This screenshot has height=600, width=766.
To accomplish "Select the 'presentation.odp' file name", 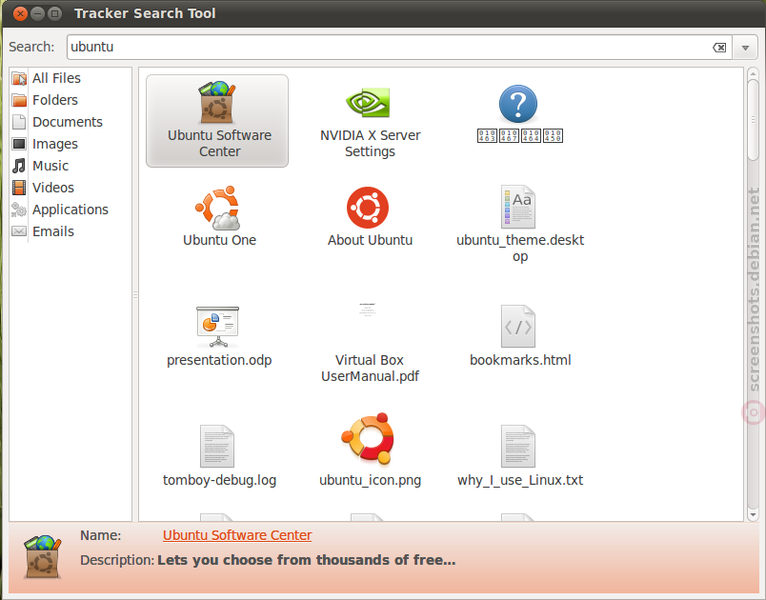I will [x=219, y=361].
